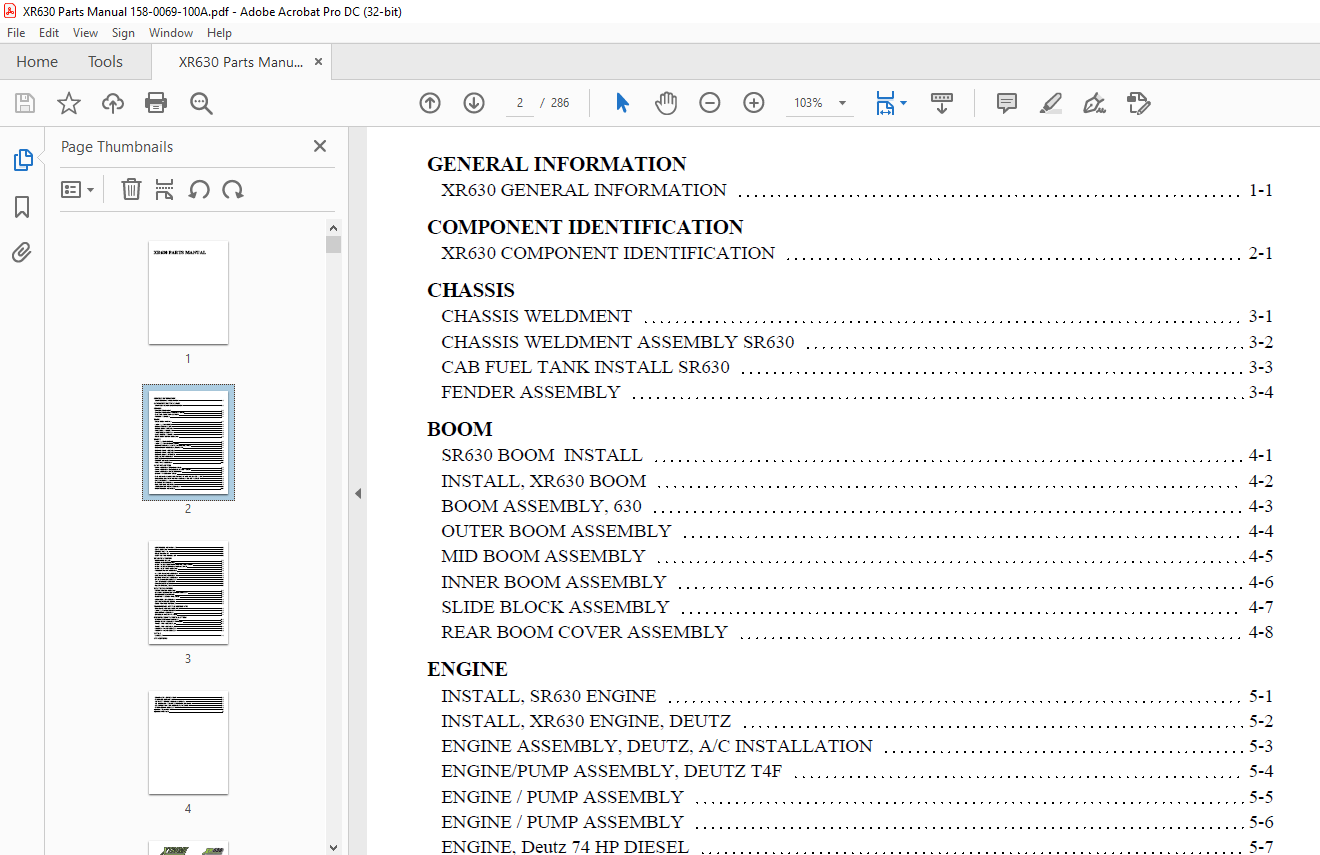Click FENDER ASSEMBLY contents entry
Viewport: 1320px width, 855px height.
(856, 392)
